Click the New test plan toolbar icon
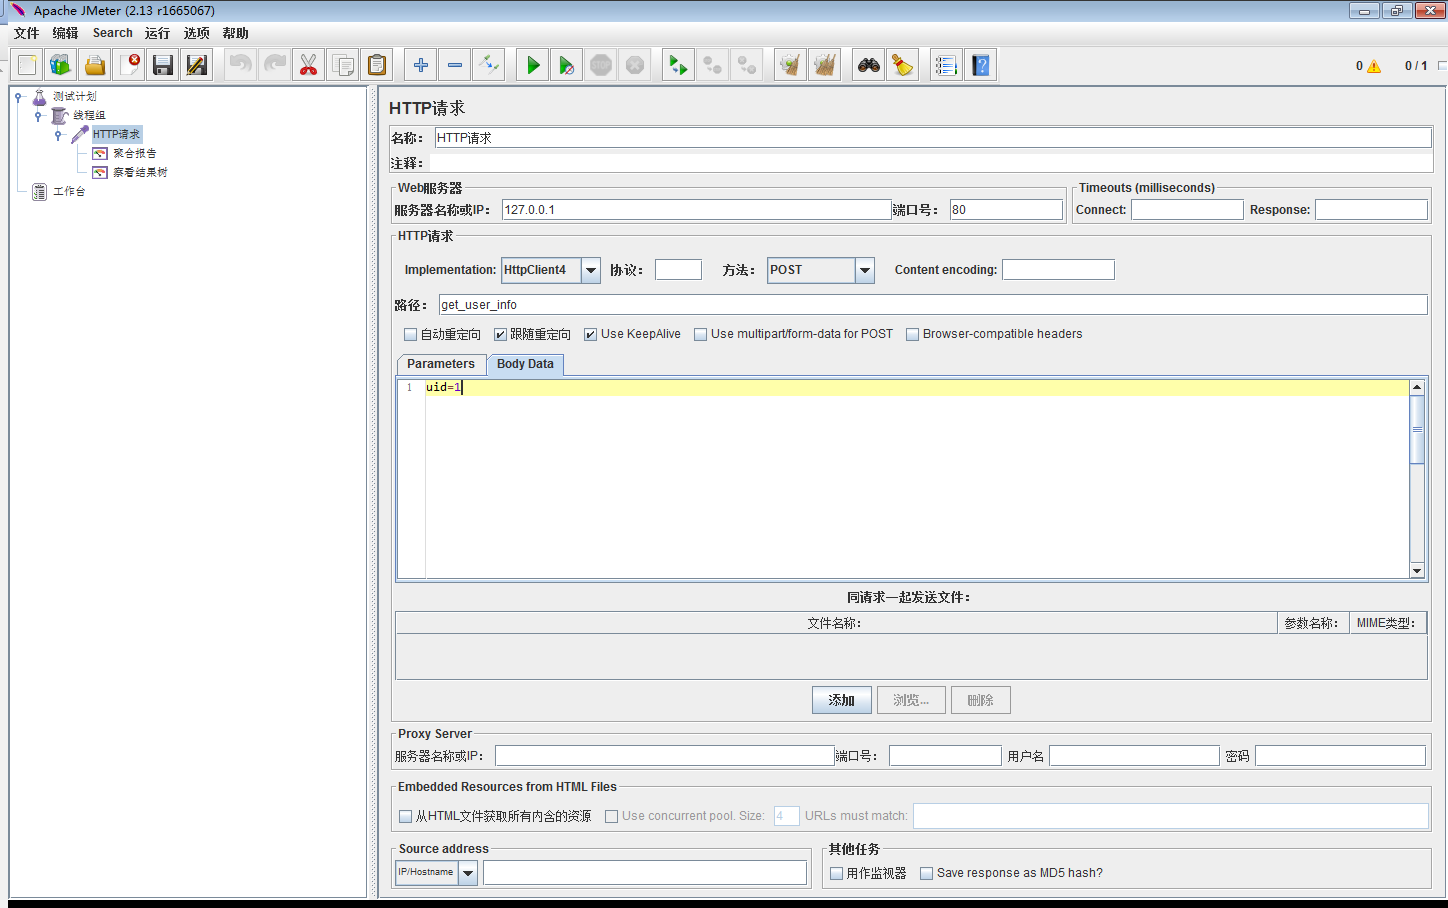 click(x=27, y=65)
